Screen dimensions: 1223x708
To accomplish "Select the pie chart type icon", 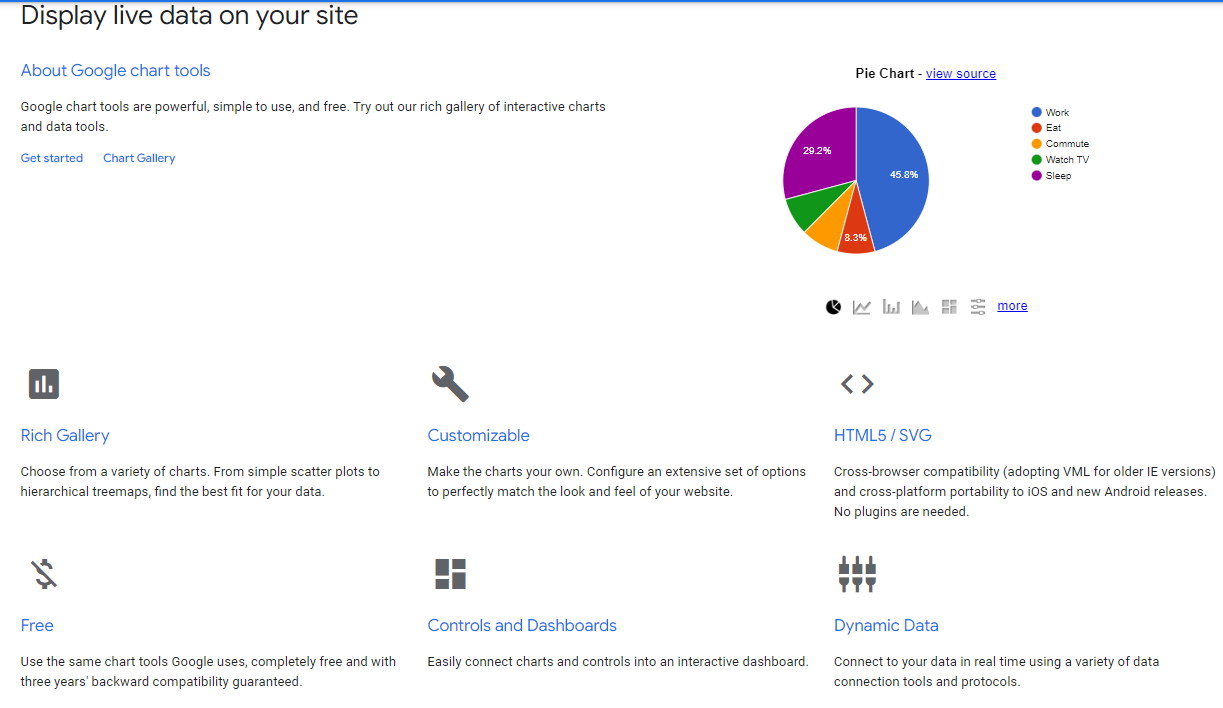I will [833, 306].
